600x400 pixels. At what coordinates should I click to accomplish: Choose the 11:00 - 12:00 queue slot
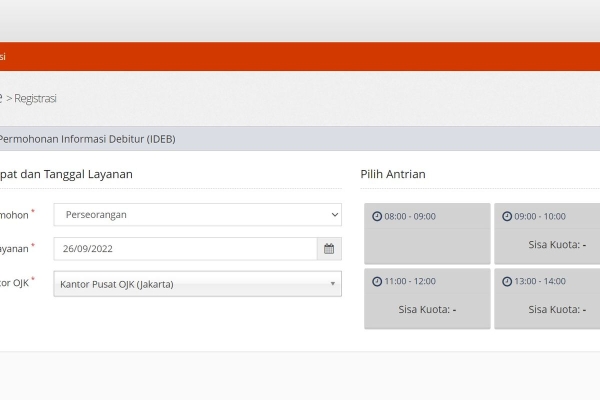coord(427,299)
